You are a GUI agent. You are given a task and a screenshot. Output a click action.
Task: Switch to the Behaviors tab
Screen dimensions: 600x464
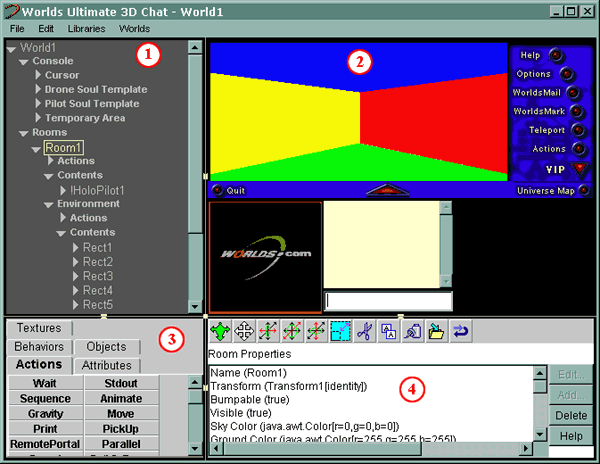tap(39, 347)
